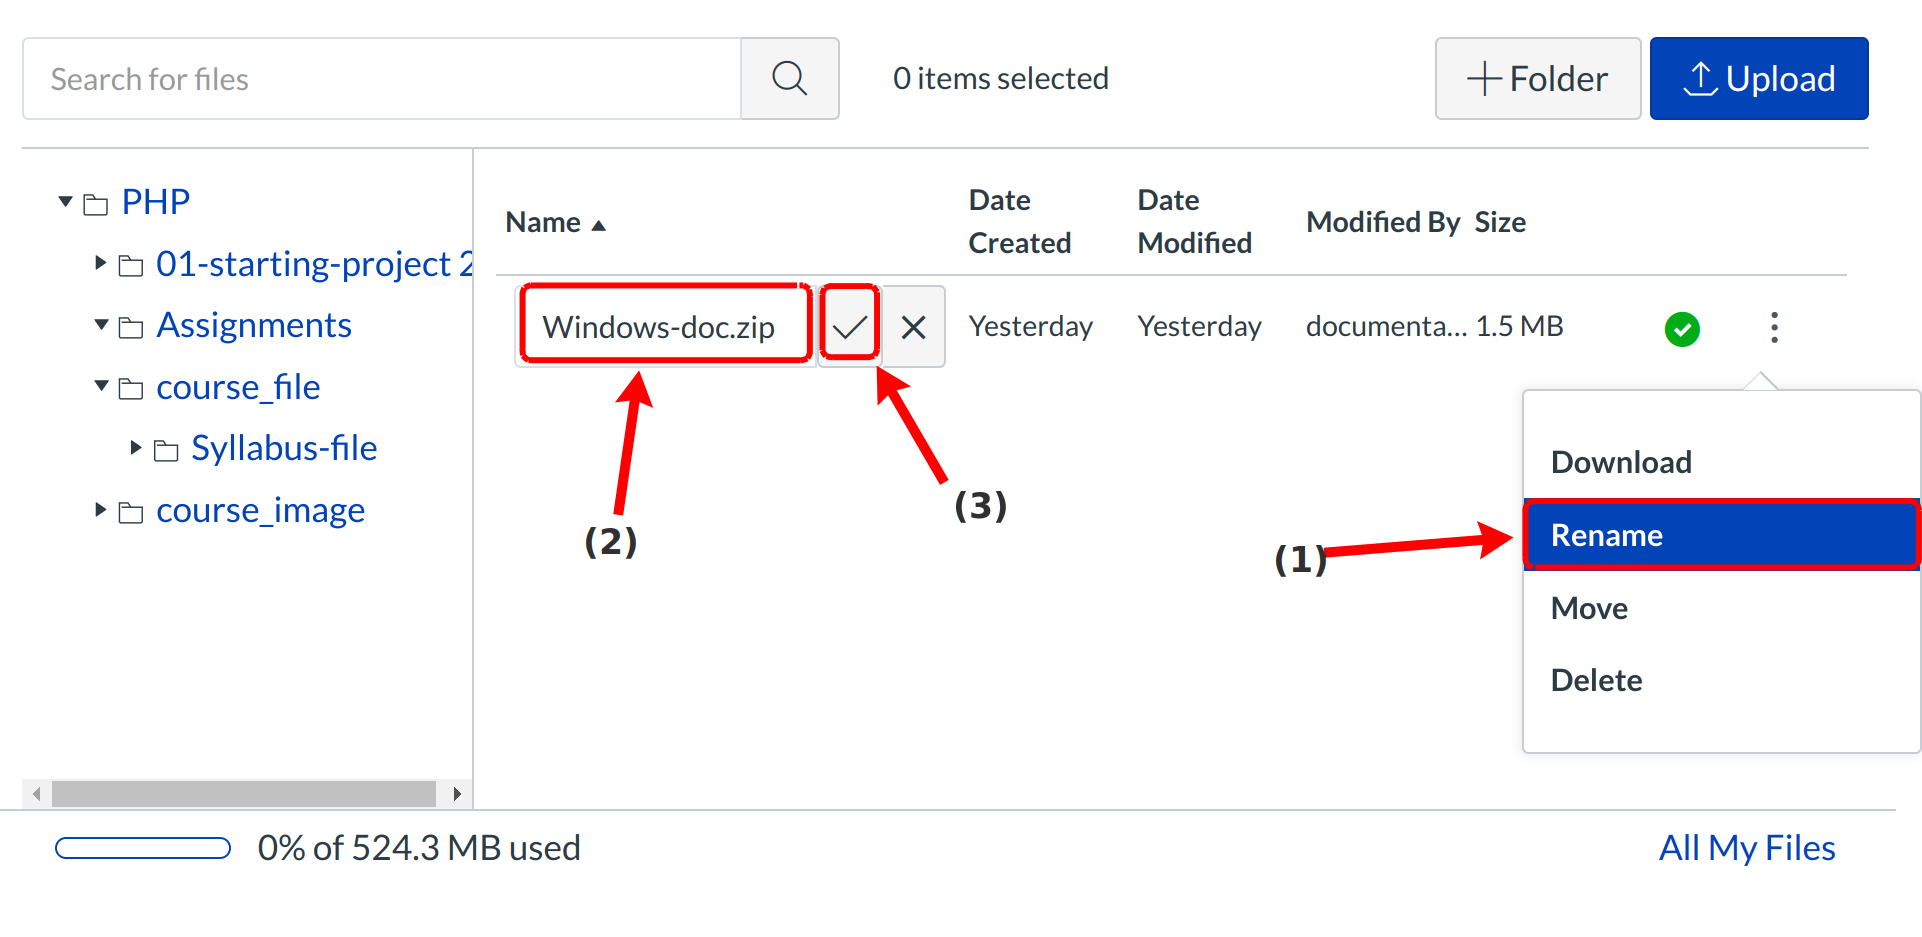Open the All My Files link

1746,848
